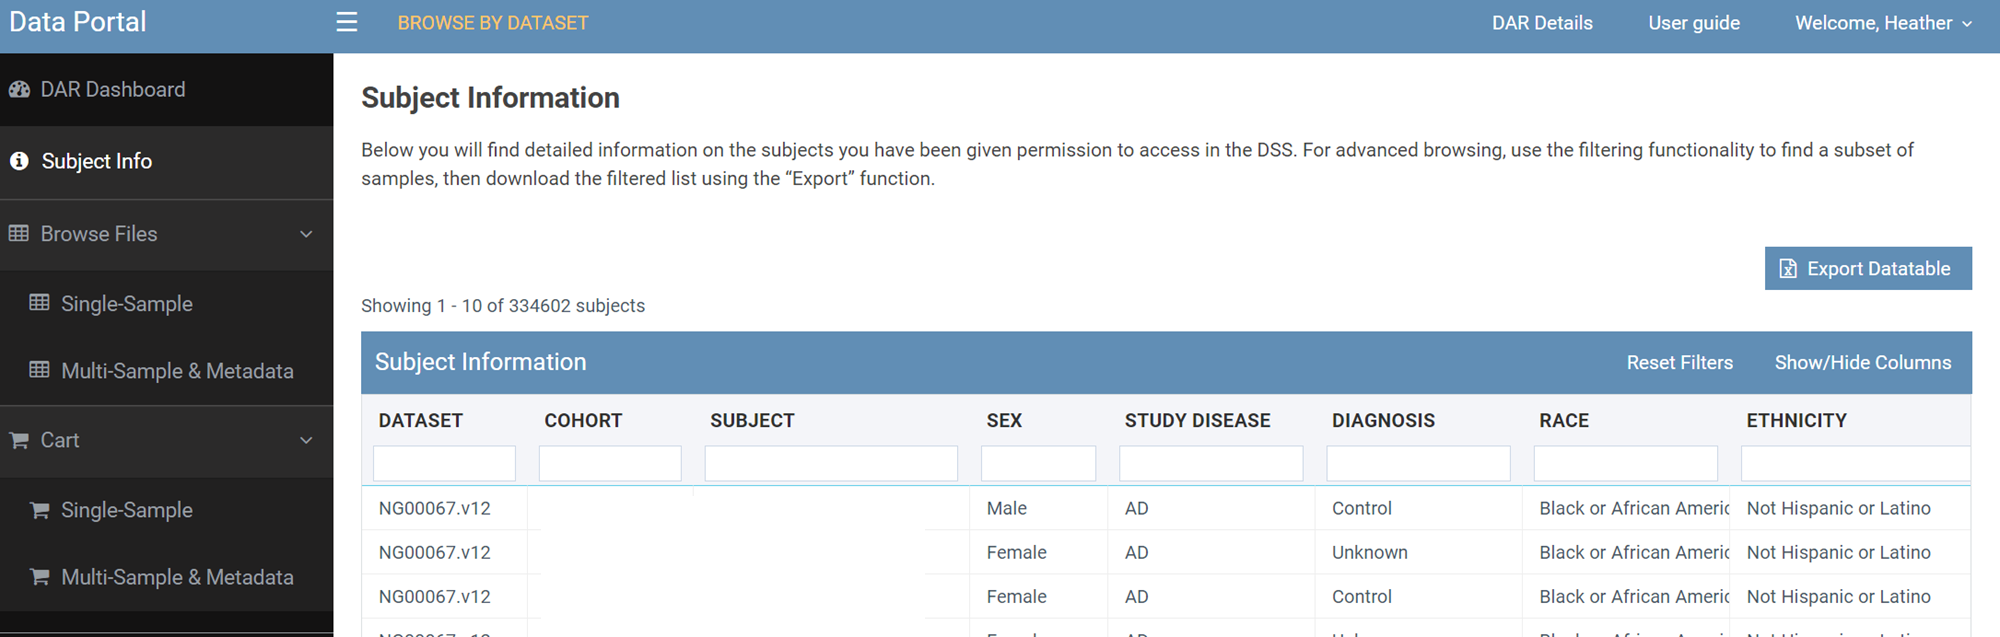Click the Subject Info circle icon
Viewport: 2000px width, 637px height.
19,161
